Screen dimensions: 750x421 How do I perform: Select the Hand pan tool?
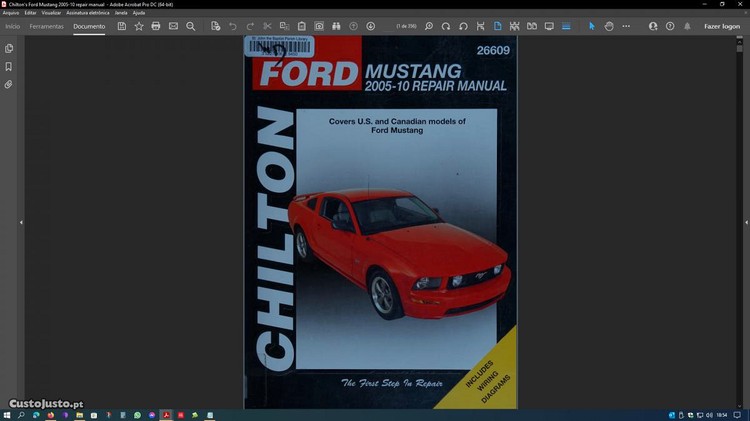pos(608,26)
